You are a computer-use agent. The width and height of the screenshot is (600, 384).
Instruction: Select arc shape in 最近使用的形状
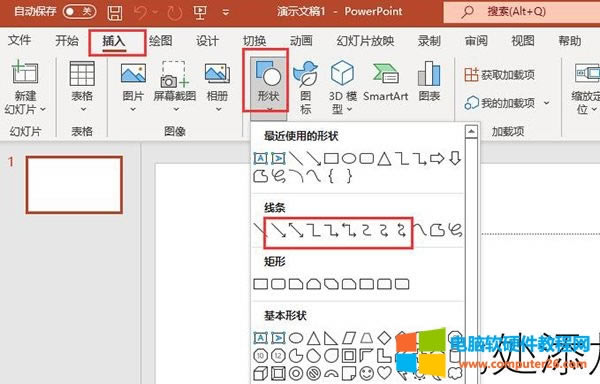296,176
